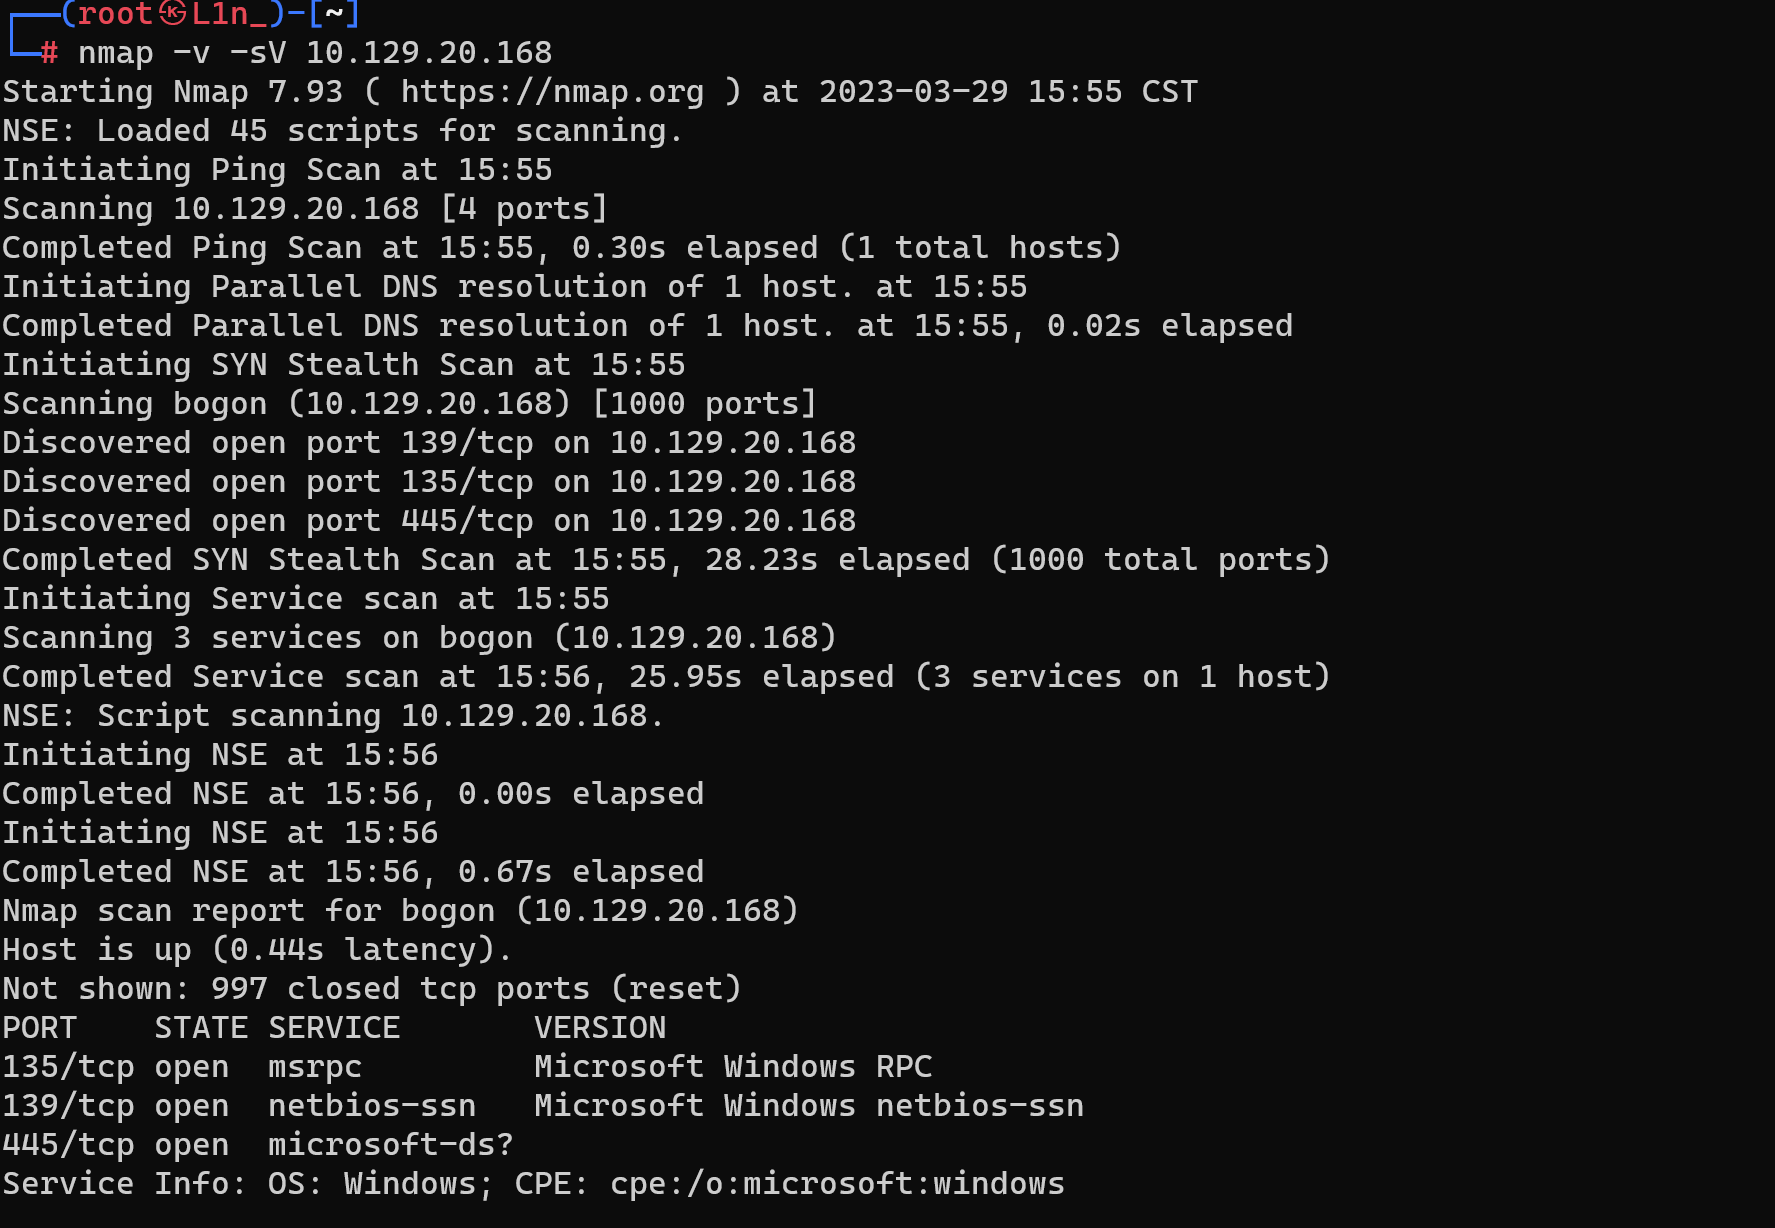Click the microsoft-ds? service name
The width and height of the screenshot is (1775, 1228).
391,1145
